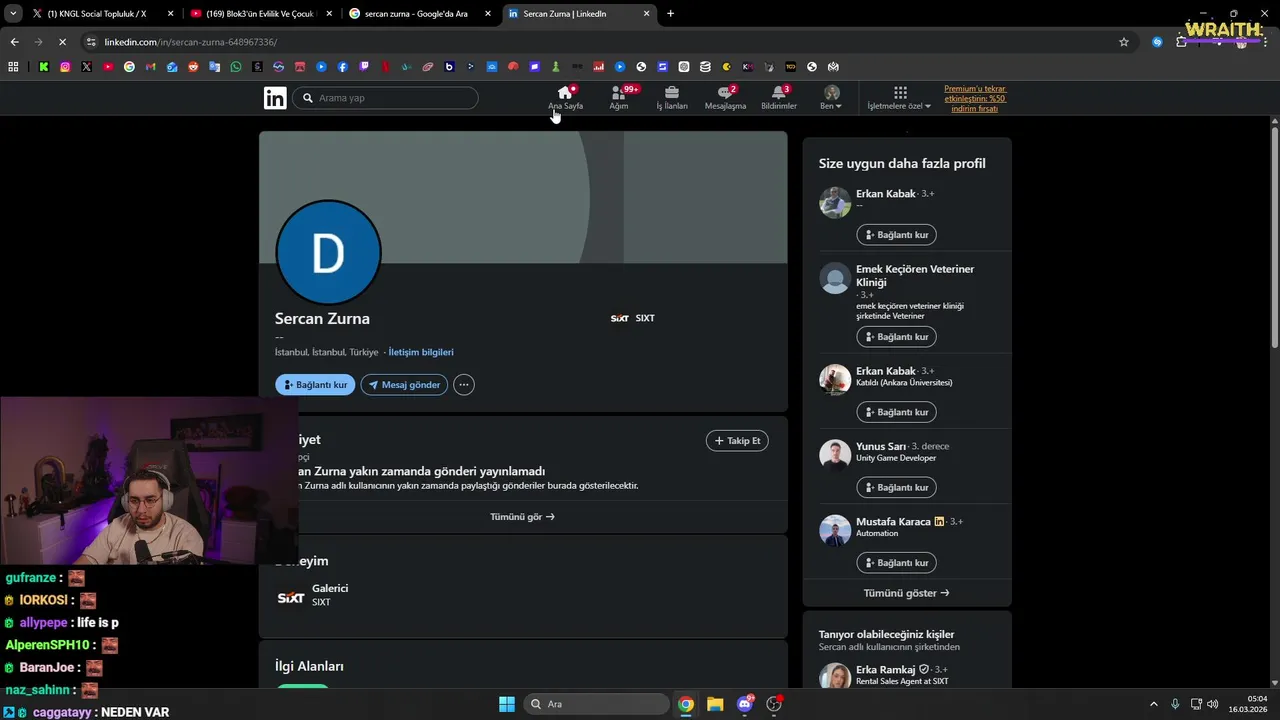Open OBS Studio from the taskbar

coord(774,704)
